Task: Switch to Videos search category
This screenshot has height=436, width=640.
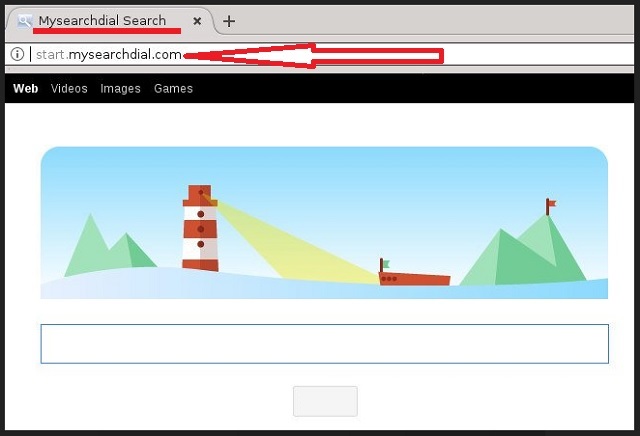Action: click(69, 89)
